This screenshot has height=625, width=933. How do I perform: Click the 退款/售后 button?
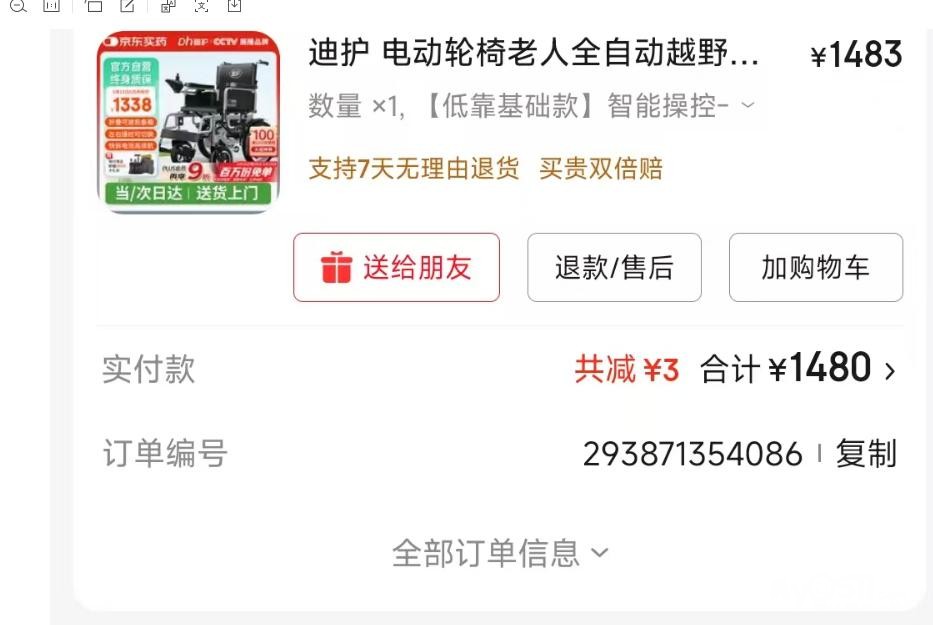click(614, 267)
